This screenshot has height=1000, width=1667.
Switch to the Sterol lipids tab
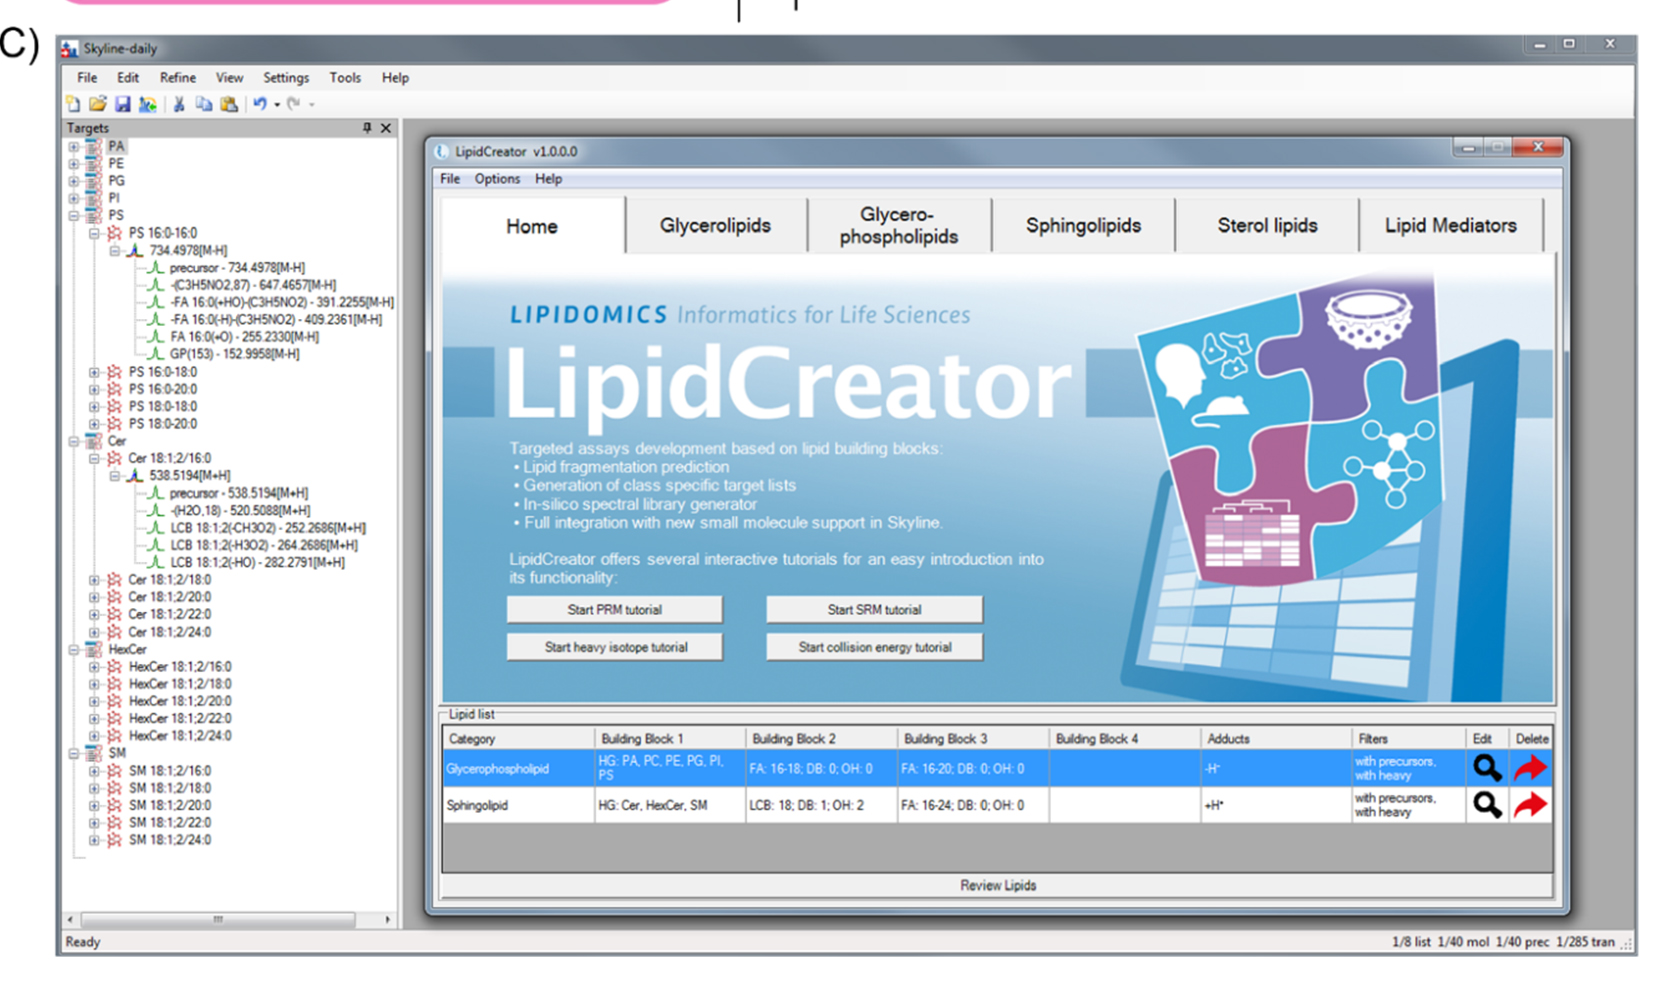click(1267, 226)
